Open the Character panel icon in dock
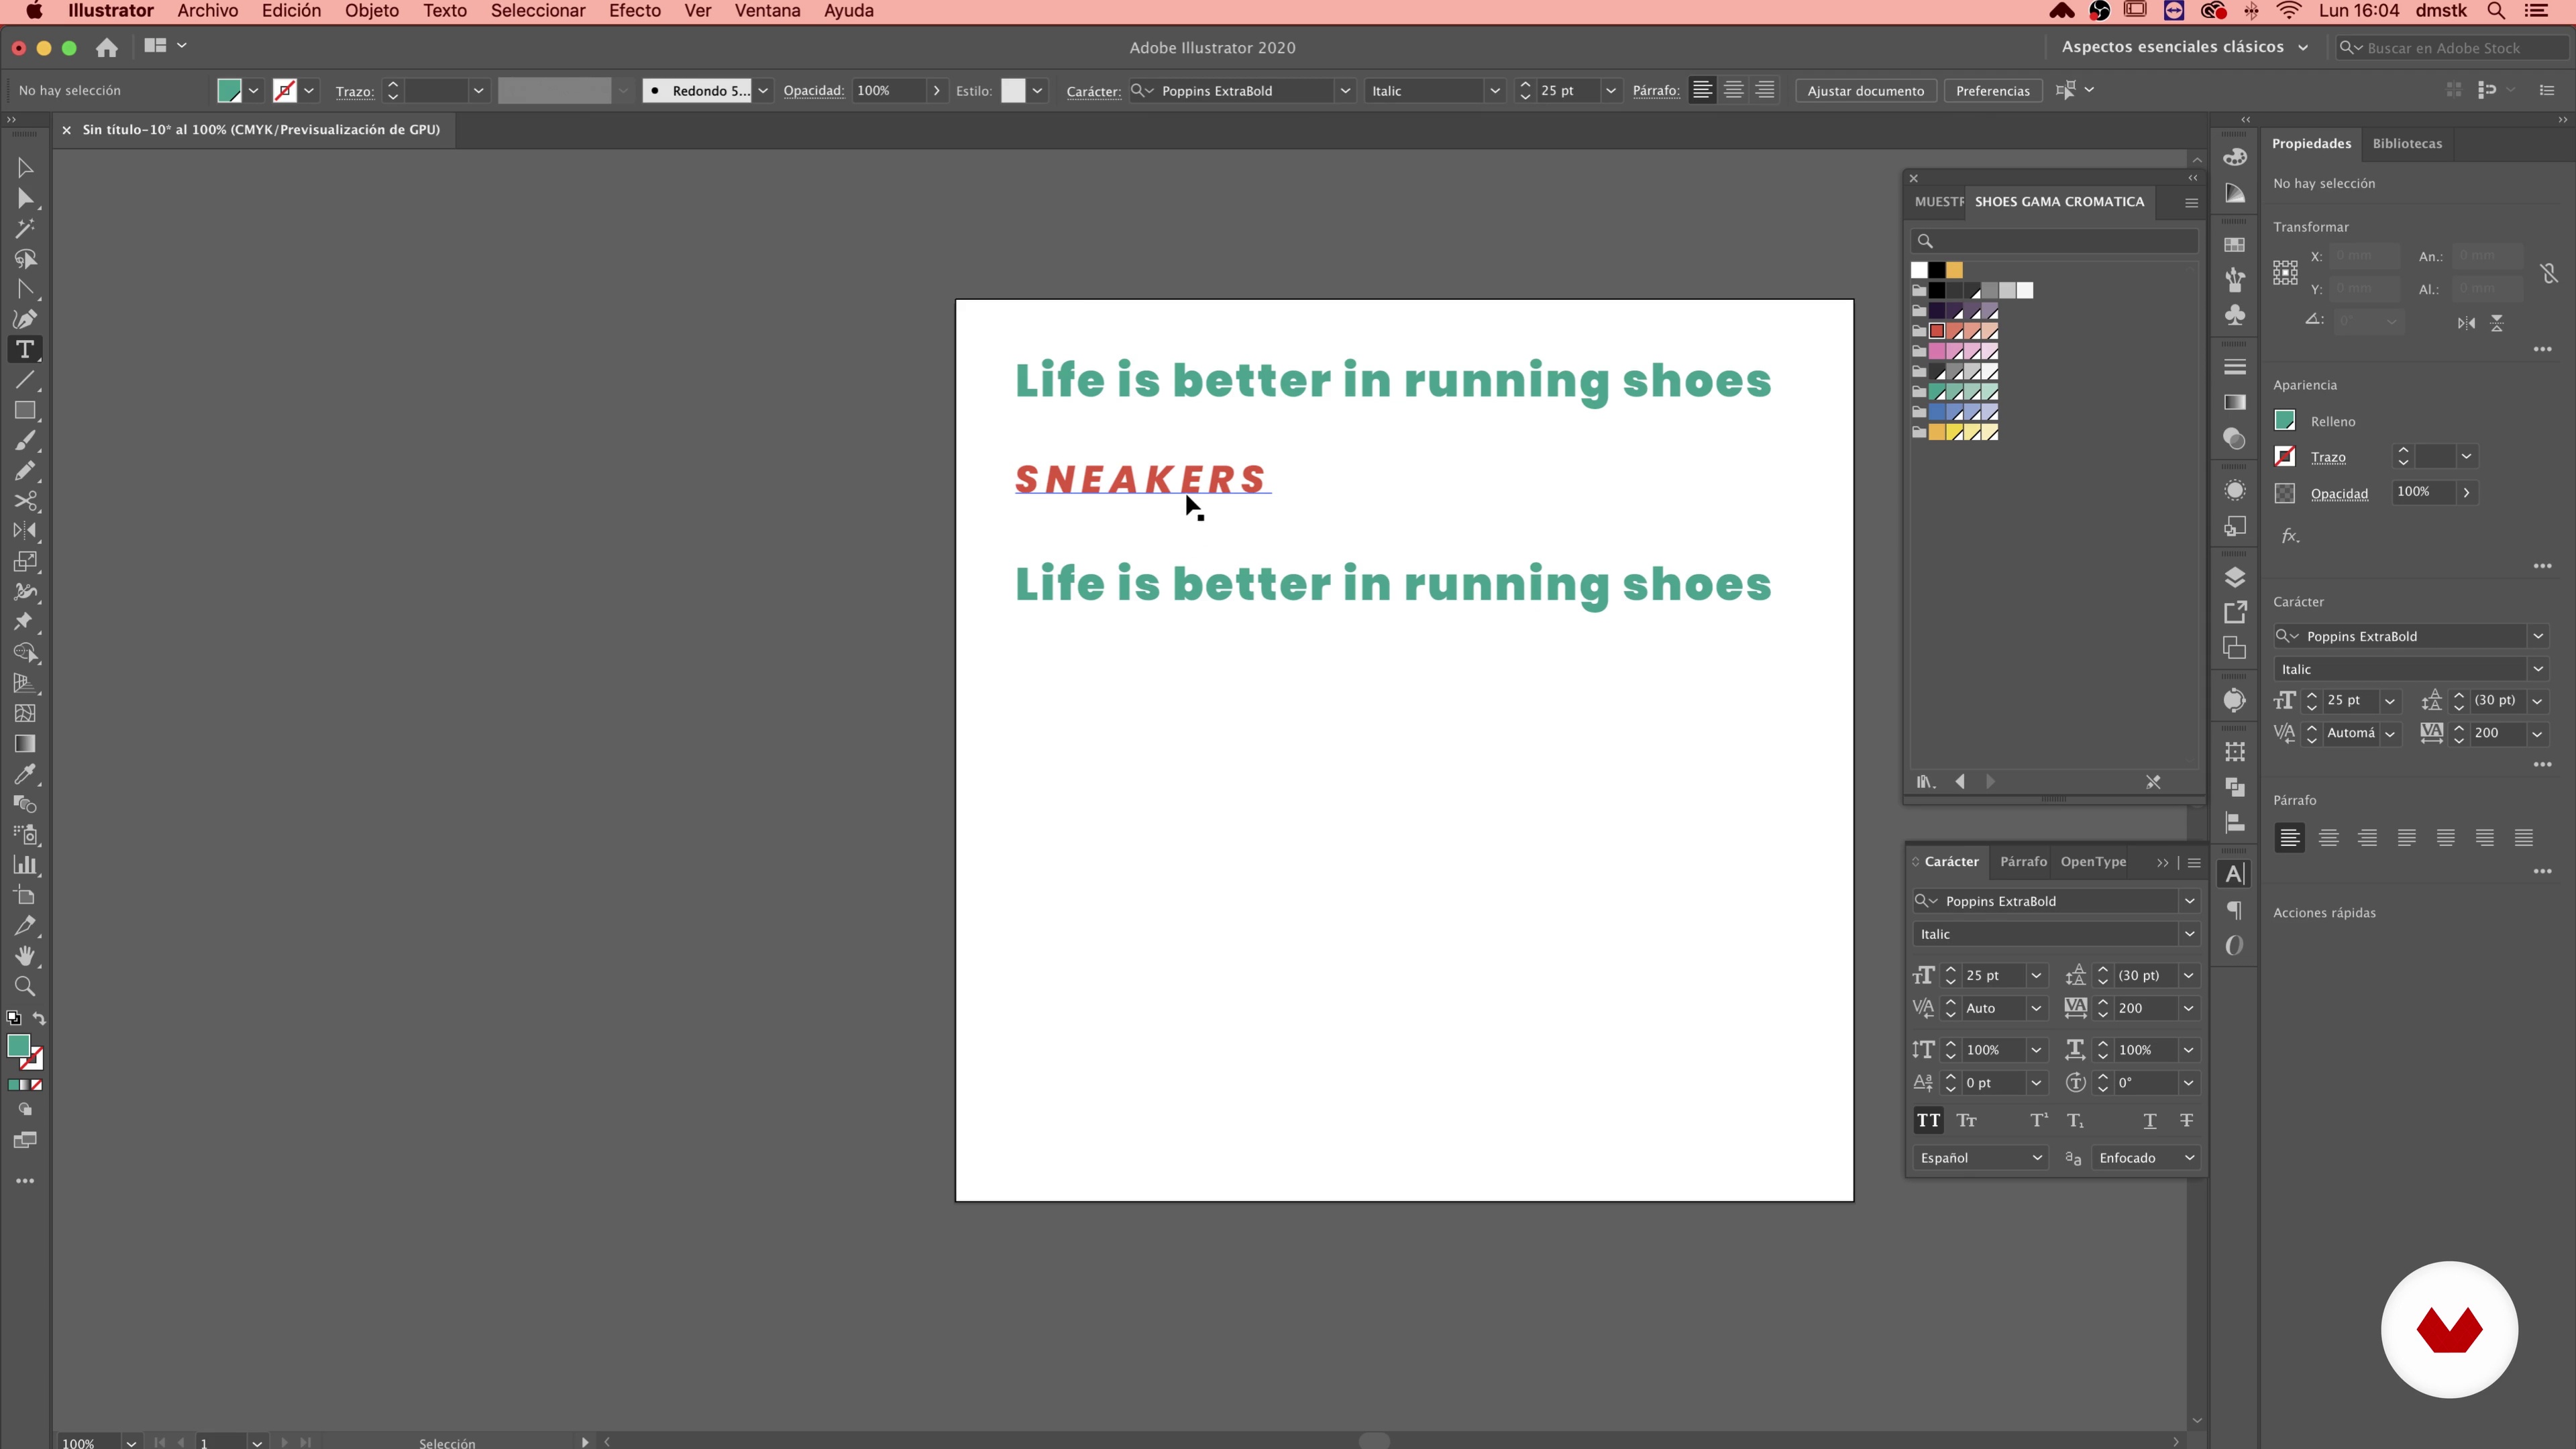2576x1449 pixels. pos(2235,874)
